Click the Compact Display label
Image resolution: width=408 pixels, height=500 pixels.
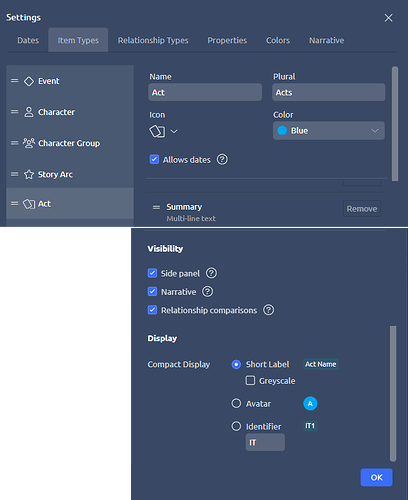(x=179, y=364)
